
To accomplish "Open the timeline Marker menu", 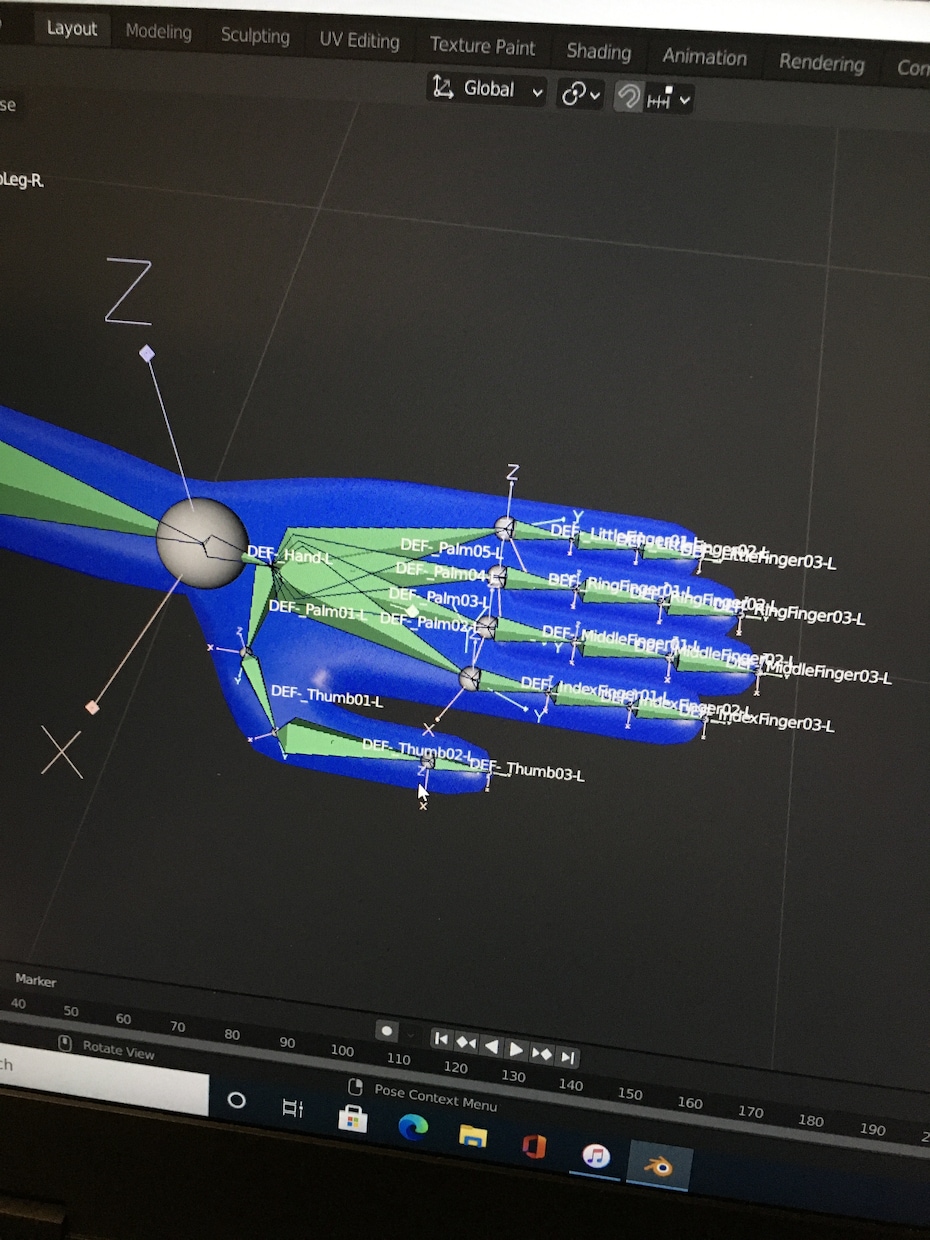I will (x=35, y=980).
